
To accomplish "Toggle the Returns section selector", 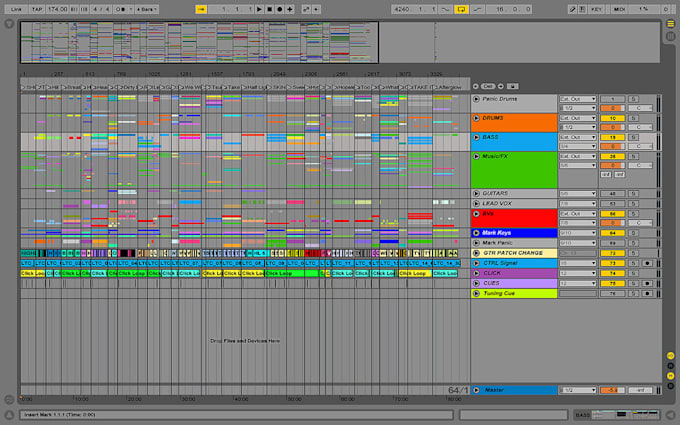I will 670,366.
